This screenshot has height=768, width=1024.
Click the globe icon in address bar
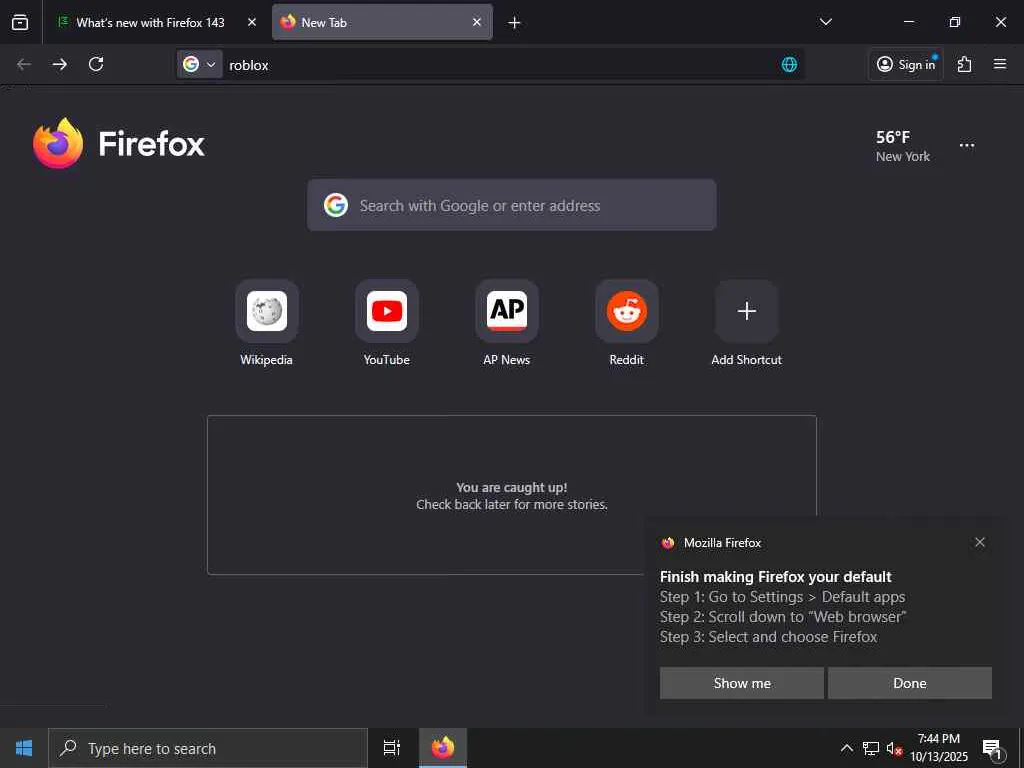point(789,64)
